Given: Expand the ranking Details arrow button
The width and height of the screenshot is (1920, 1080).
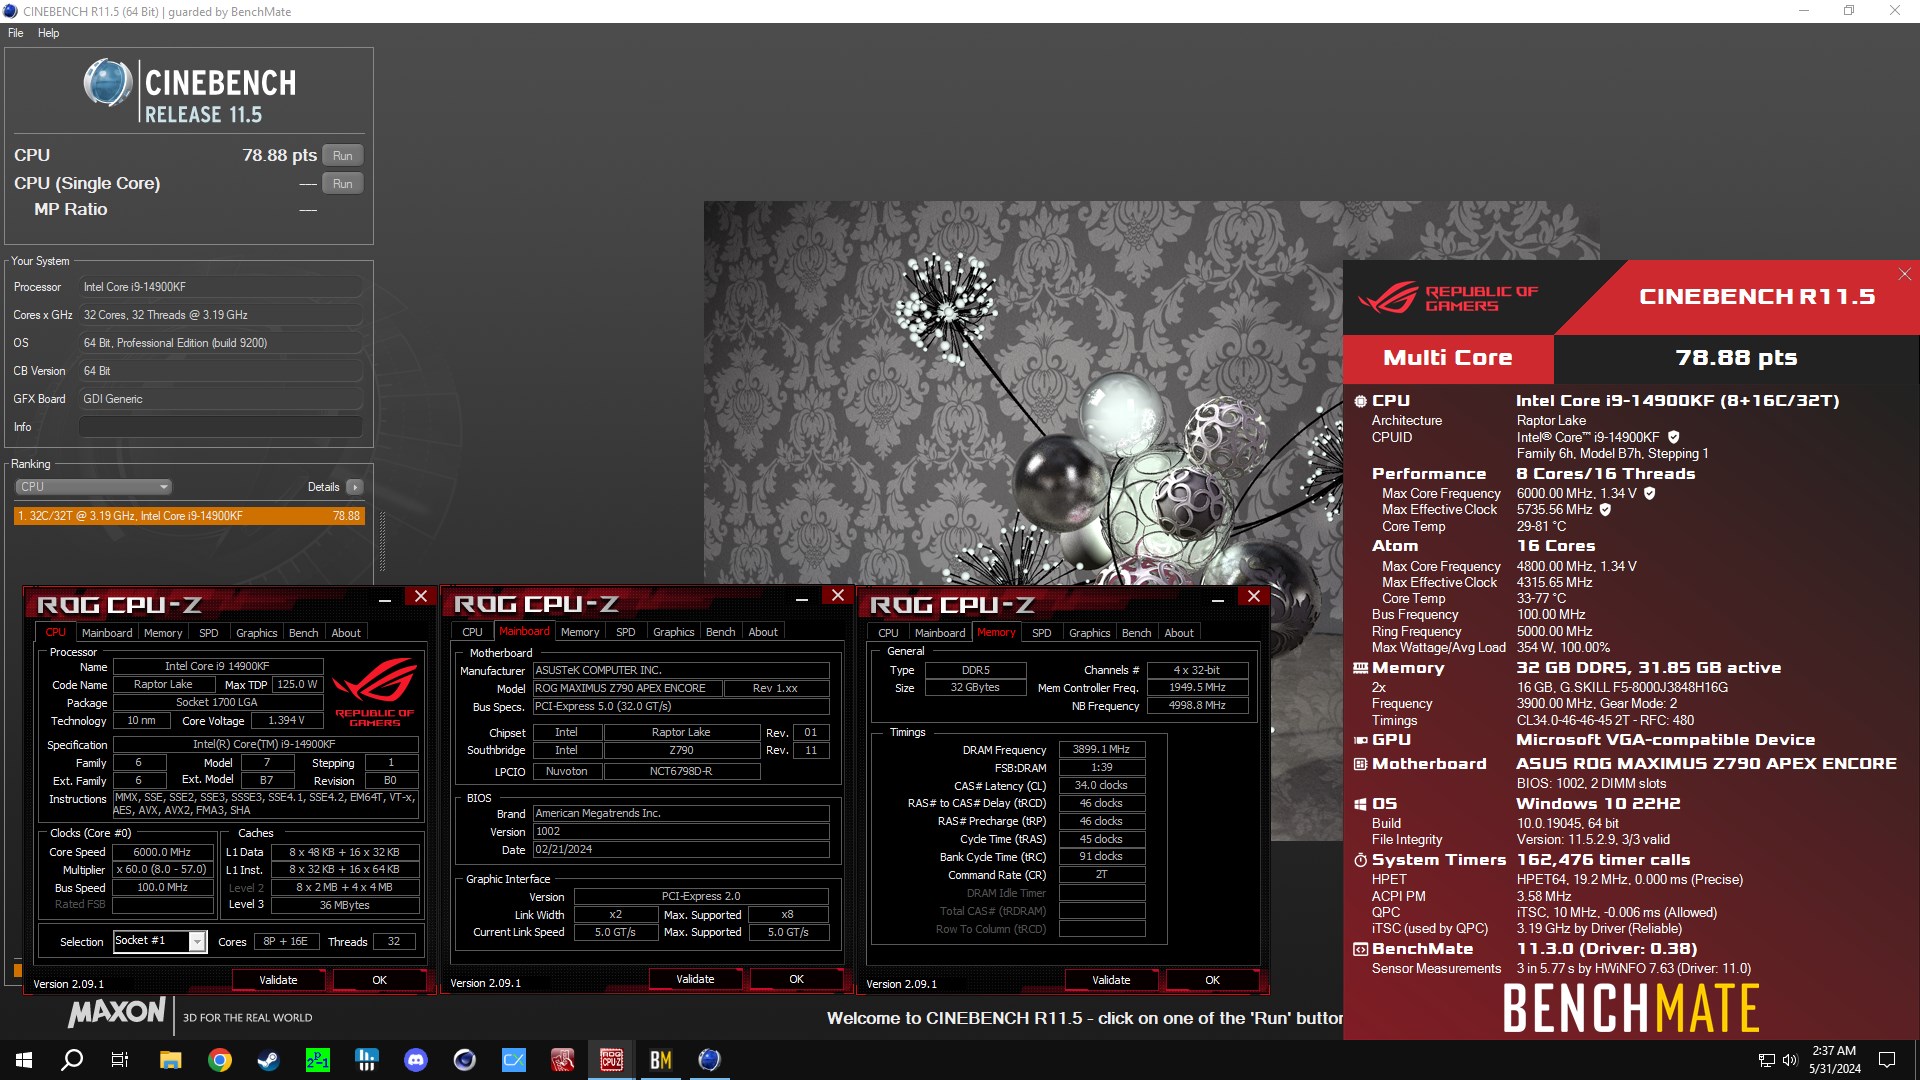Looking at the screenshot, I should pyautogui.click(x=354, y=487).
